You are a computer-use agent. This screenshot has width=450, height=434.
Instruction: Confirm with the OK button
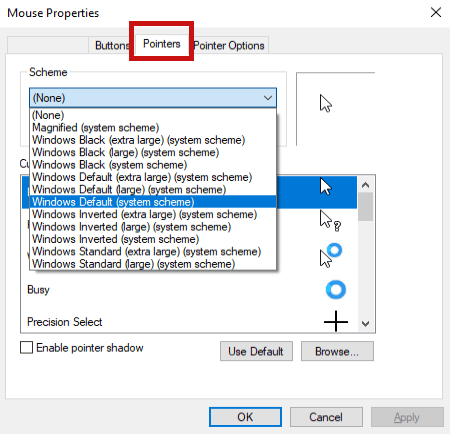pyautogui.click(x=245, y=417)
